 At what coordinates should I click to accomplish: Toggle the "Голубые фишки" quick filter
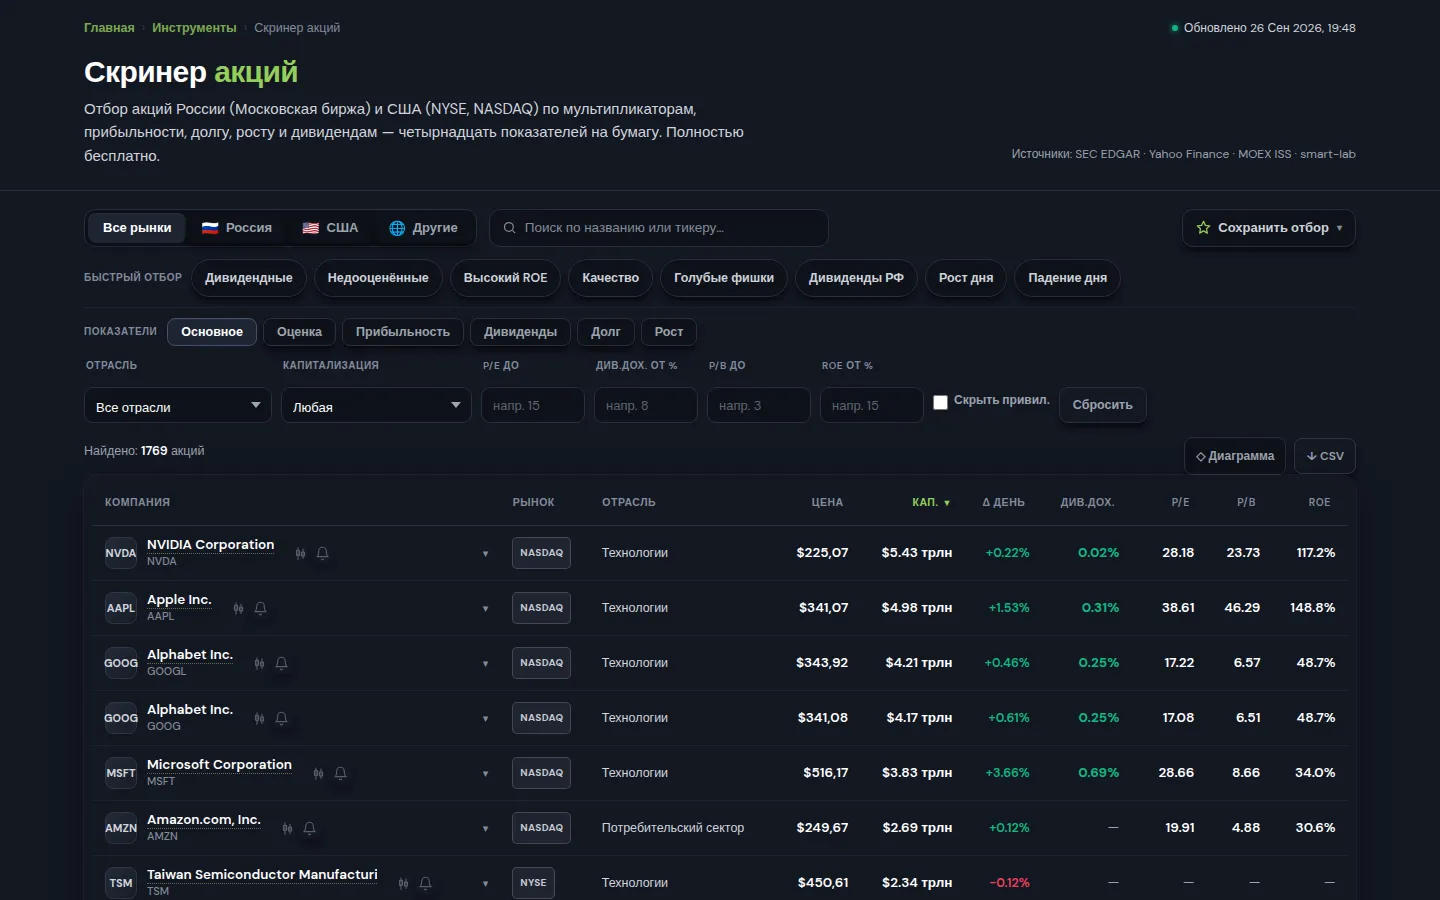pos(724,278)
